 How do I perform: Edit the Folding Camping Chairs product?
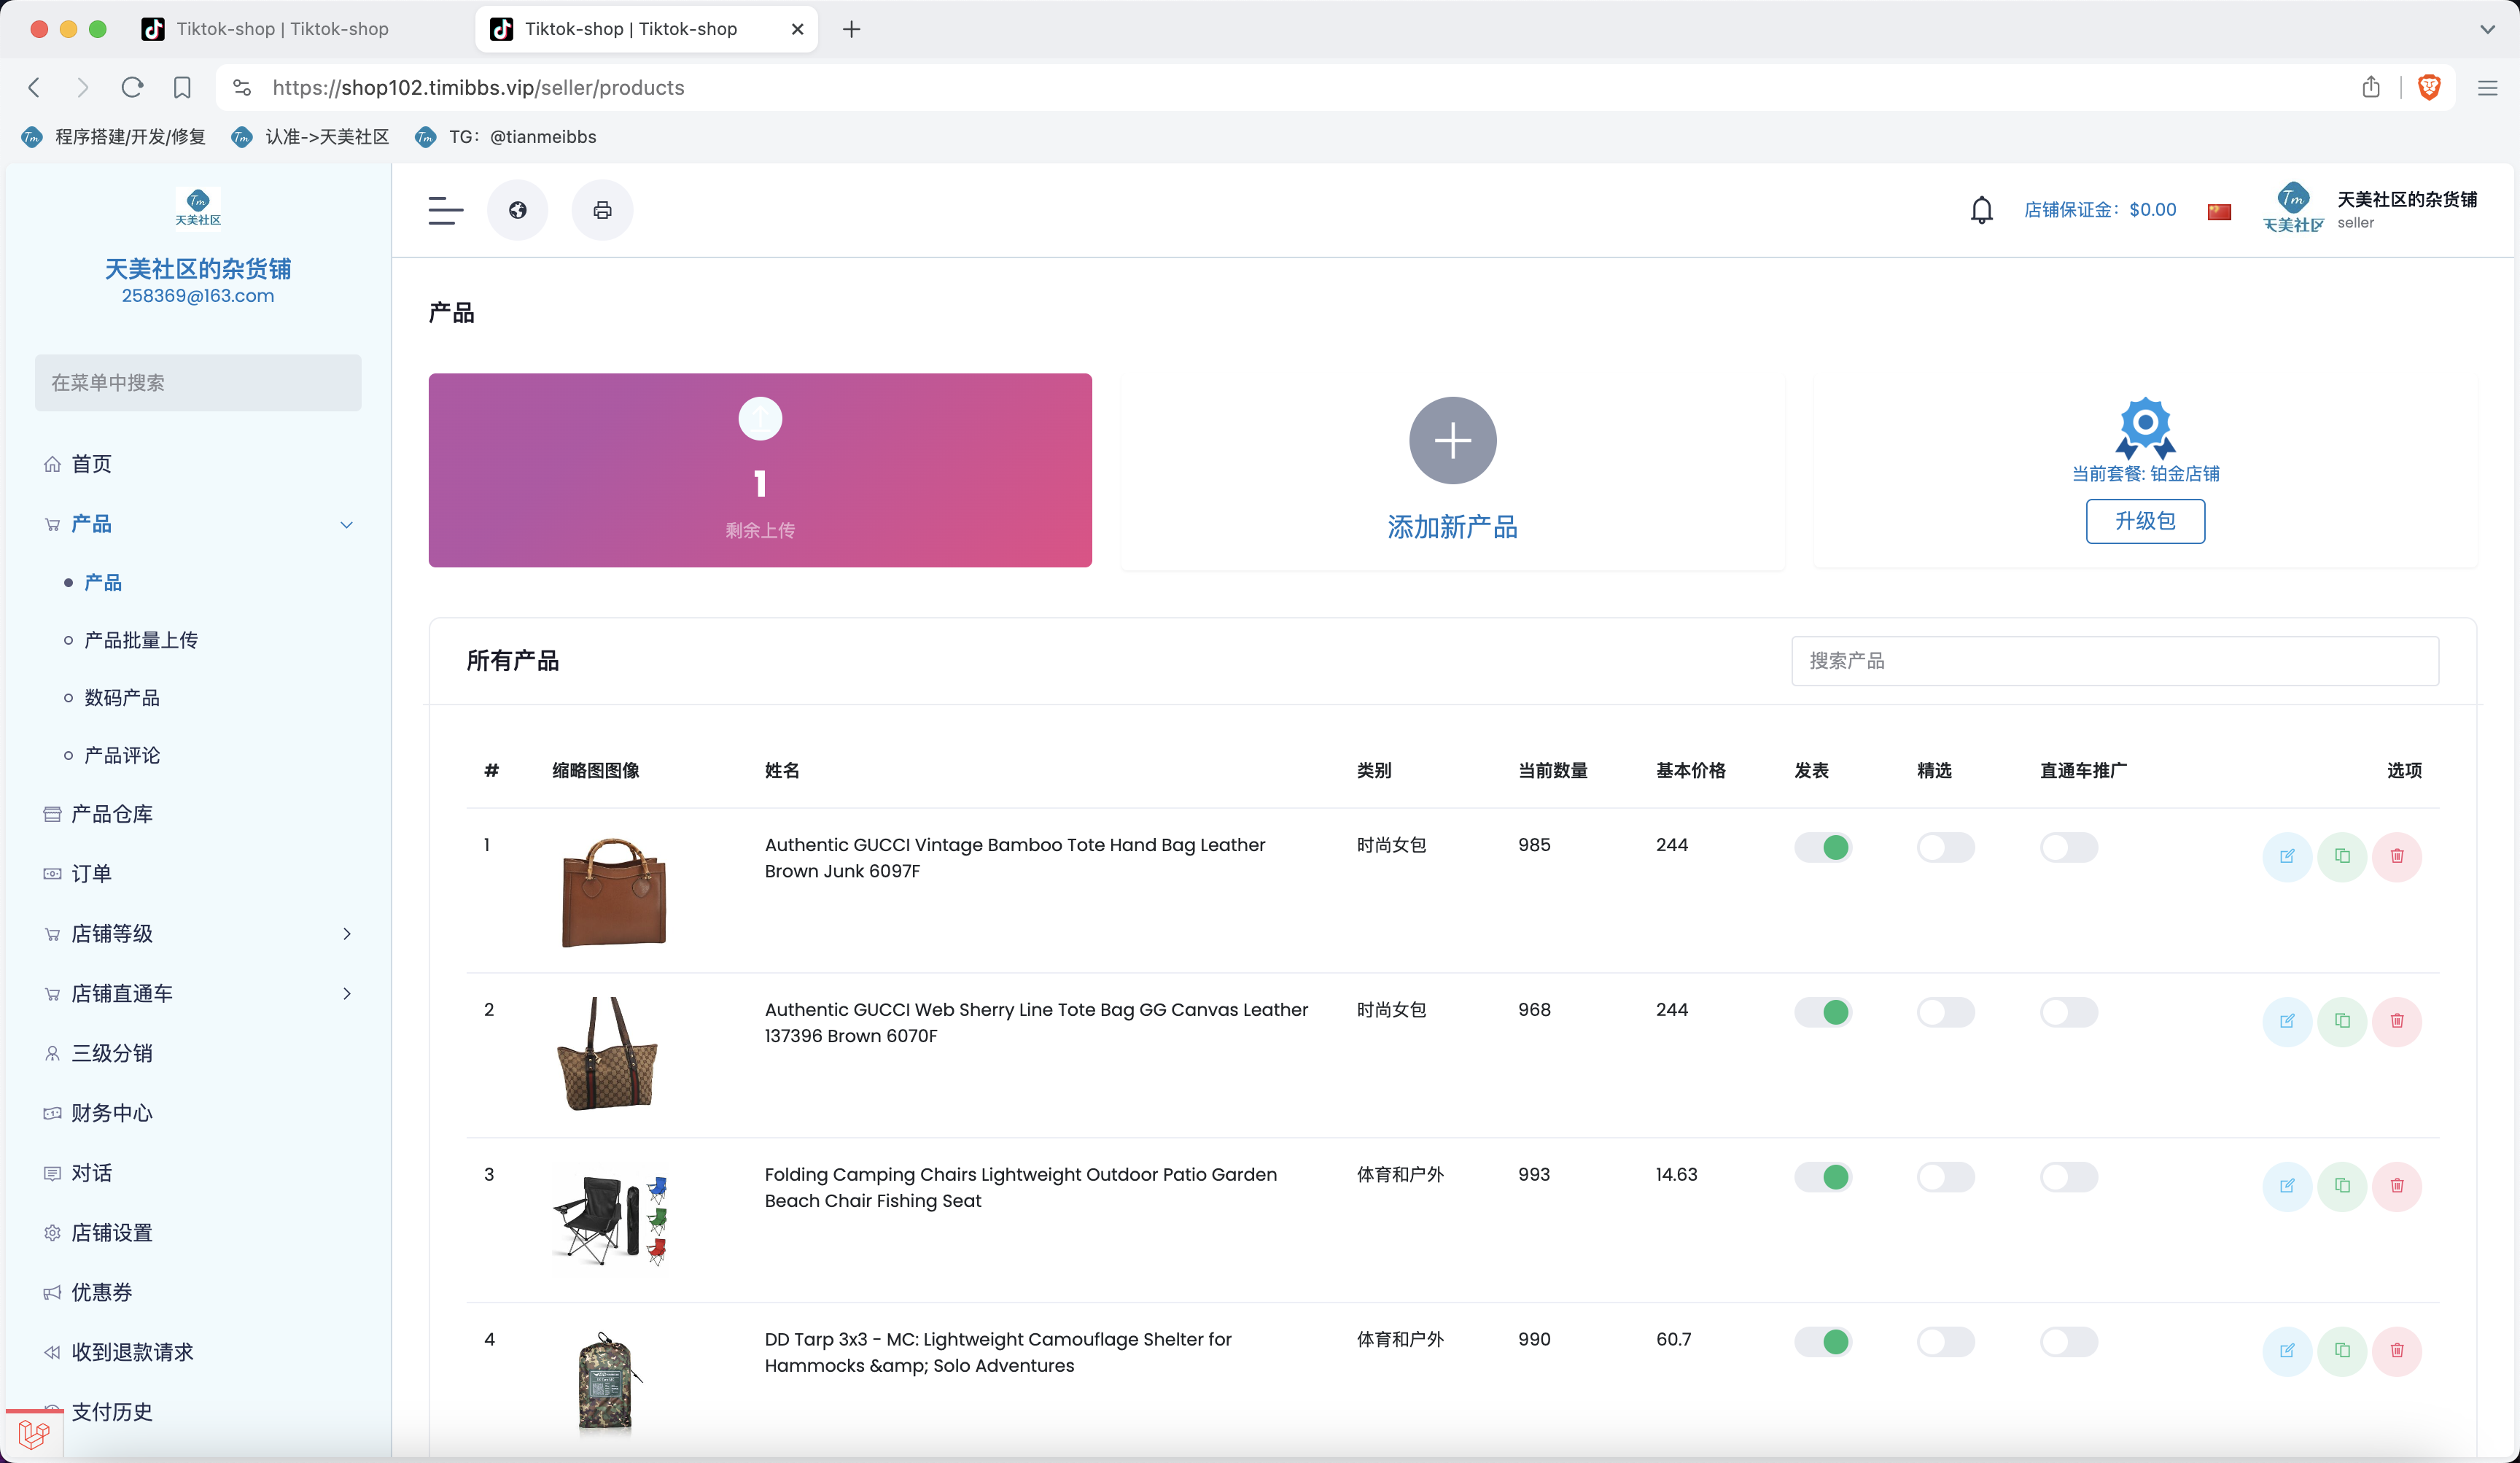2287,1186
